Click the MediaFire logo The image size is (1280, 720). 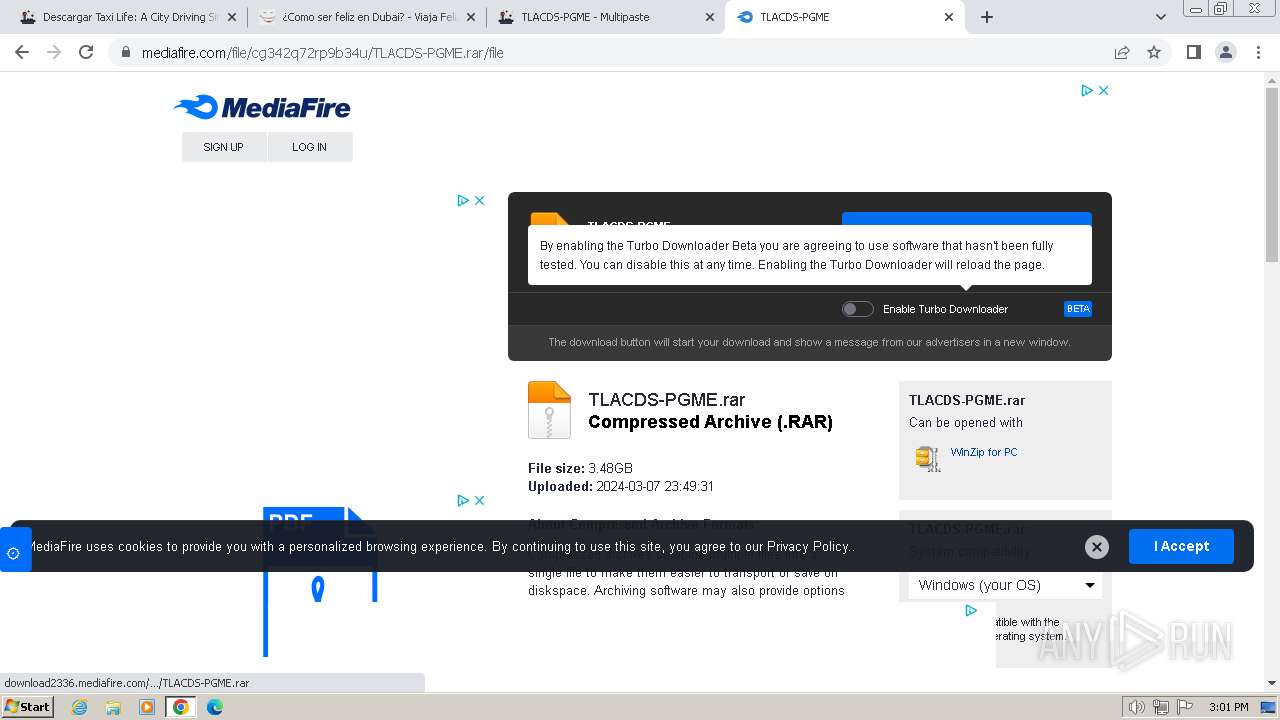262,107
